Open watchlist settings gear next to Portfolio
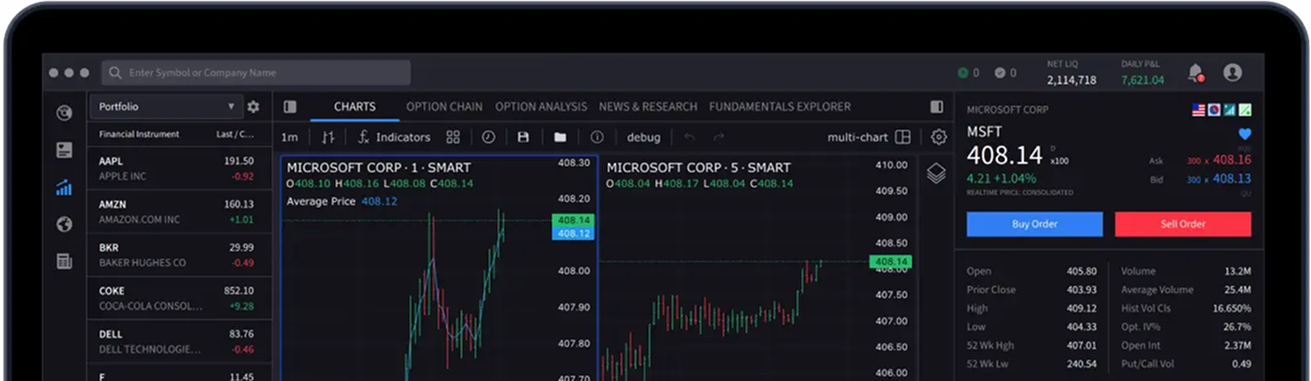 tap(253, 106)
